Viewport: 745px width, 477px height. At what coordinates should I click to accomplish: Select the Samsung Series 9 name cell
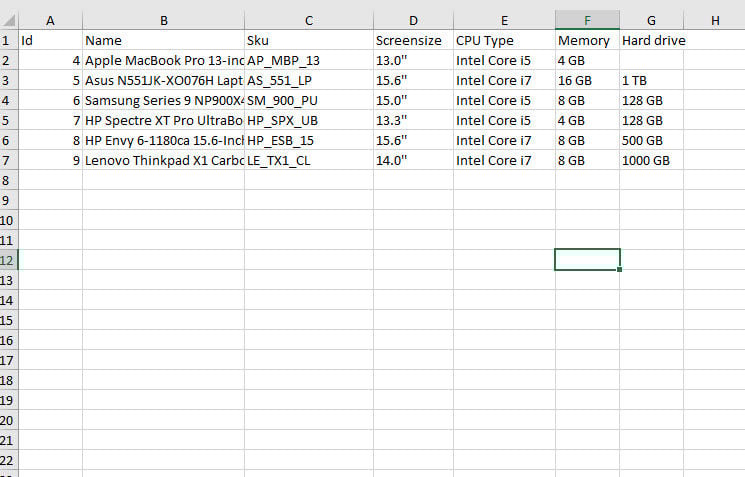[x=163, y=100]
